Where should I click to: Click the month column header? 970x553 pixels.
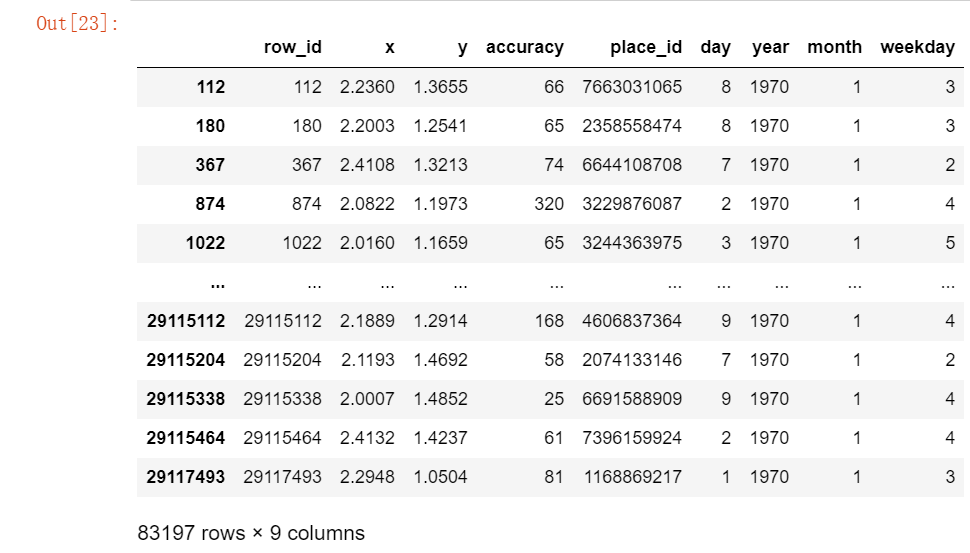click(x=835, y=47)
